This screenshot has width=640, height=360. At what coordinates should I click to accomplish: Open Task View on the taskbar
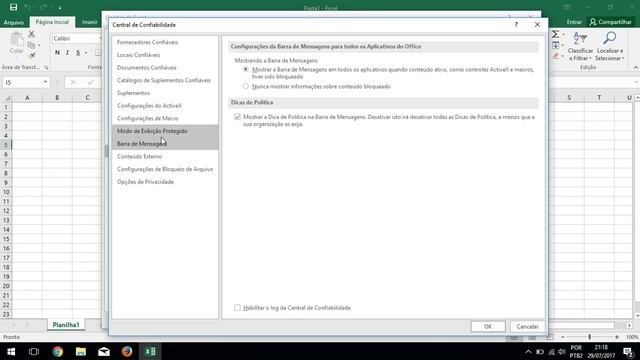(x=34, y=351)
